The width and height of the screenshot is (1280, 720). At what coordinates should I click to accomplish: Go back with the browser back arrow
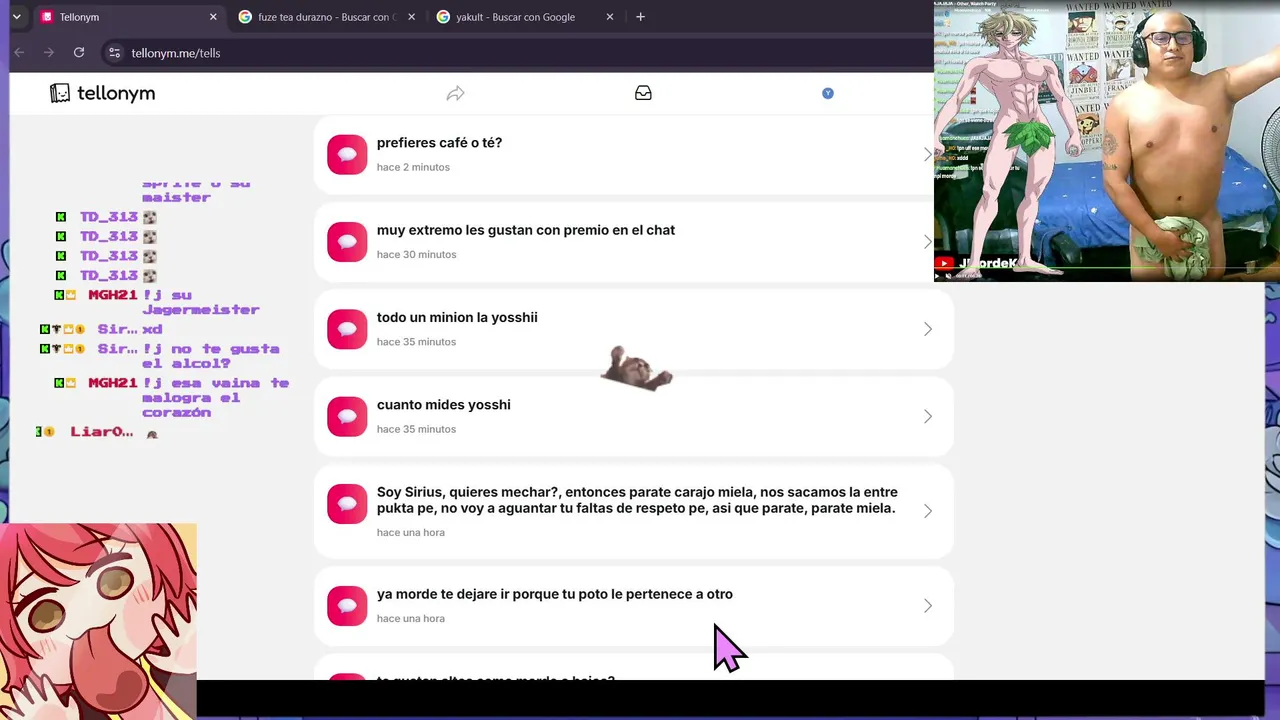tap(18, 53)
